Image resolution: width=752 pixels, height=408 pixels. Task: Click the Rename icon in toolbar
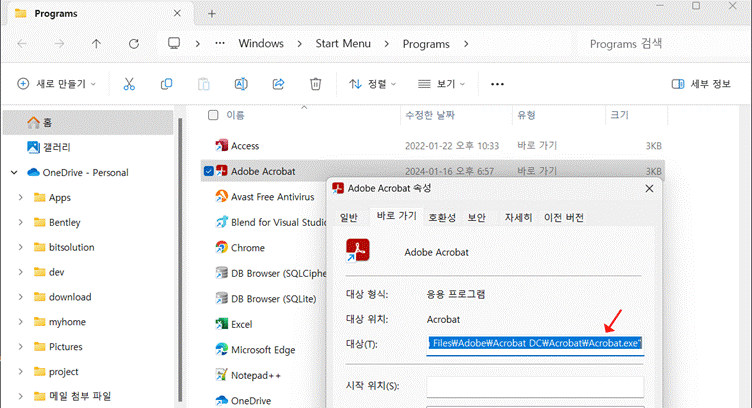click(241, 84)
